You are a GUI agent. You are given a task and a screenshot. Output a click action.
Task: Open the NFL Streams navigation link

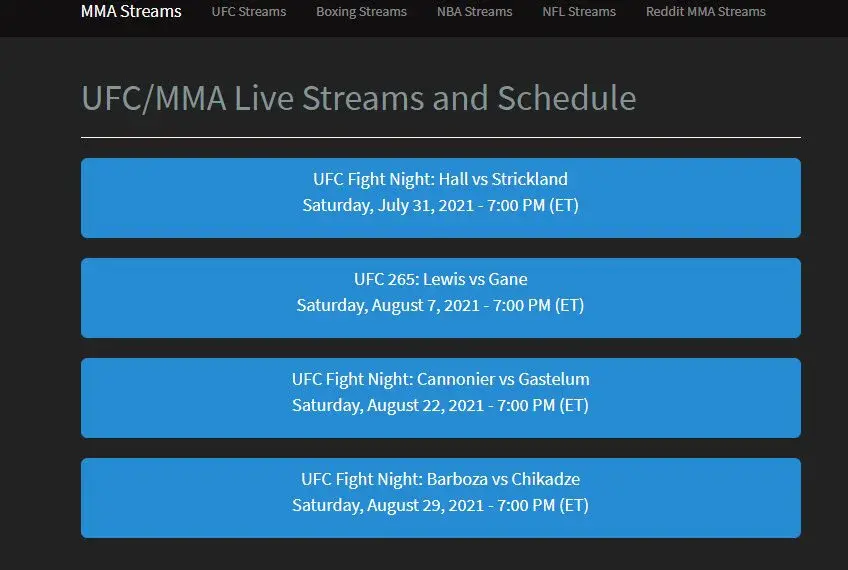pos(579,11)
